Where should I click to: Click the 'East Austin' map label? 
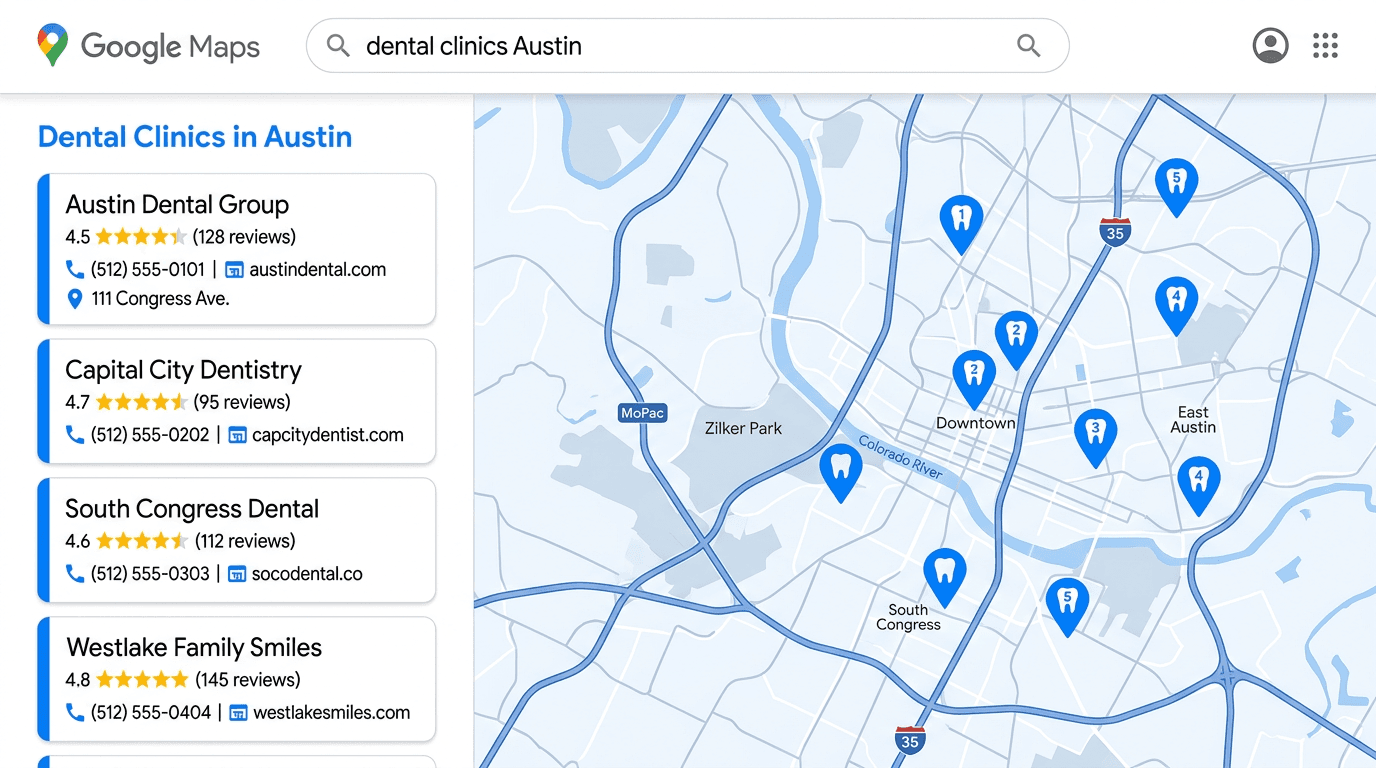tap(1193, 420)
